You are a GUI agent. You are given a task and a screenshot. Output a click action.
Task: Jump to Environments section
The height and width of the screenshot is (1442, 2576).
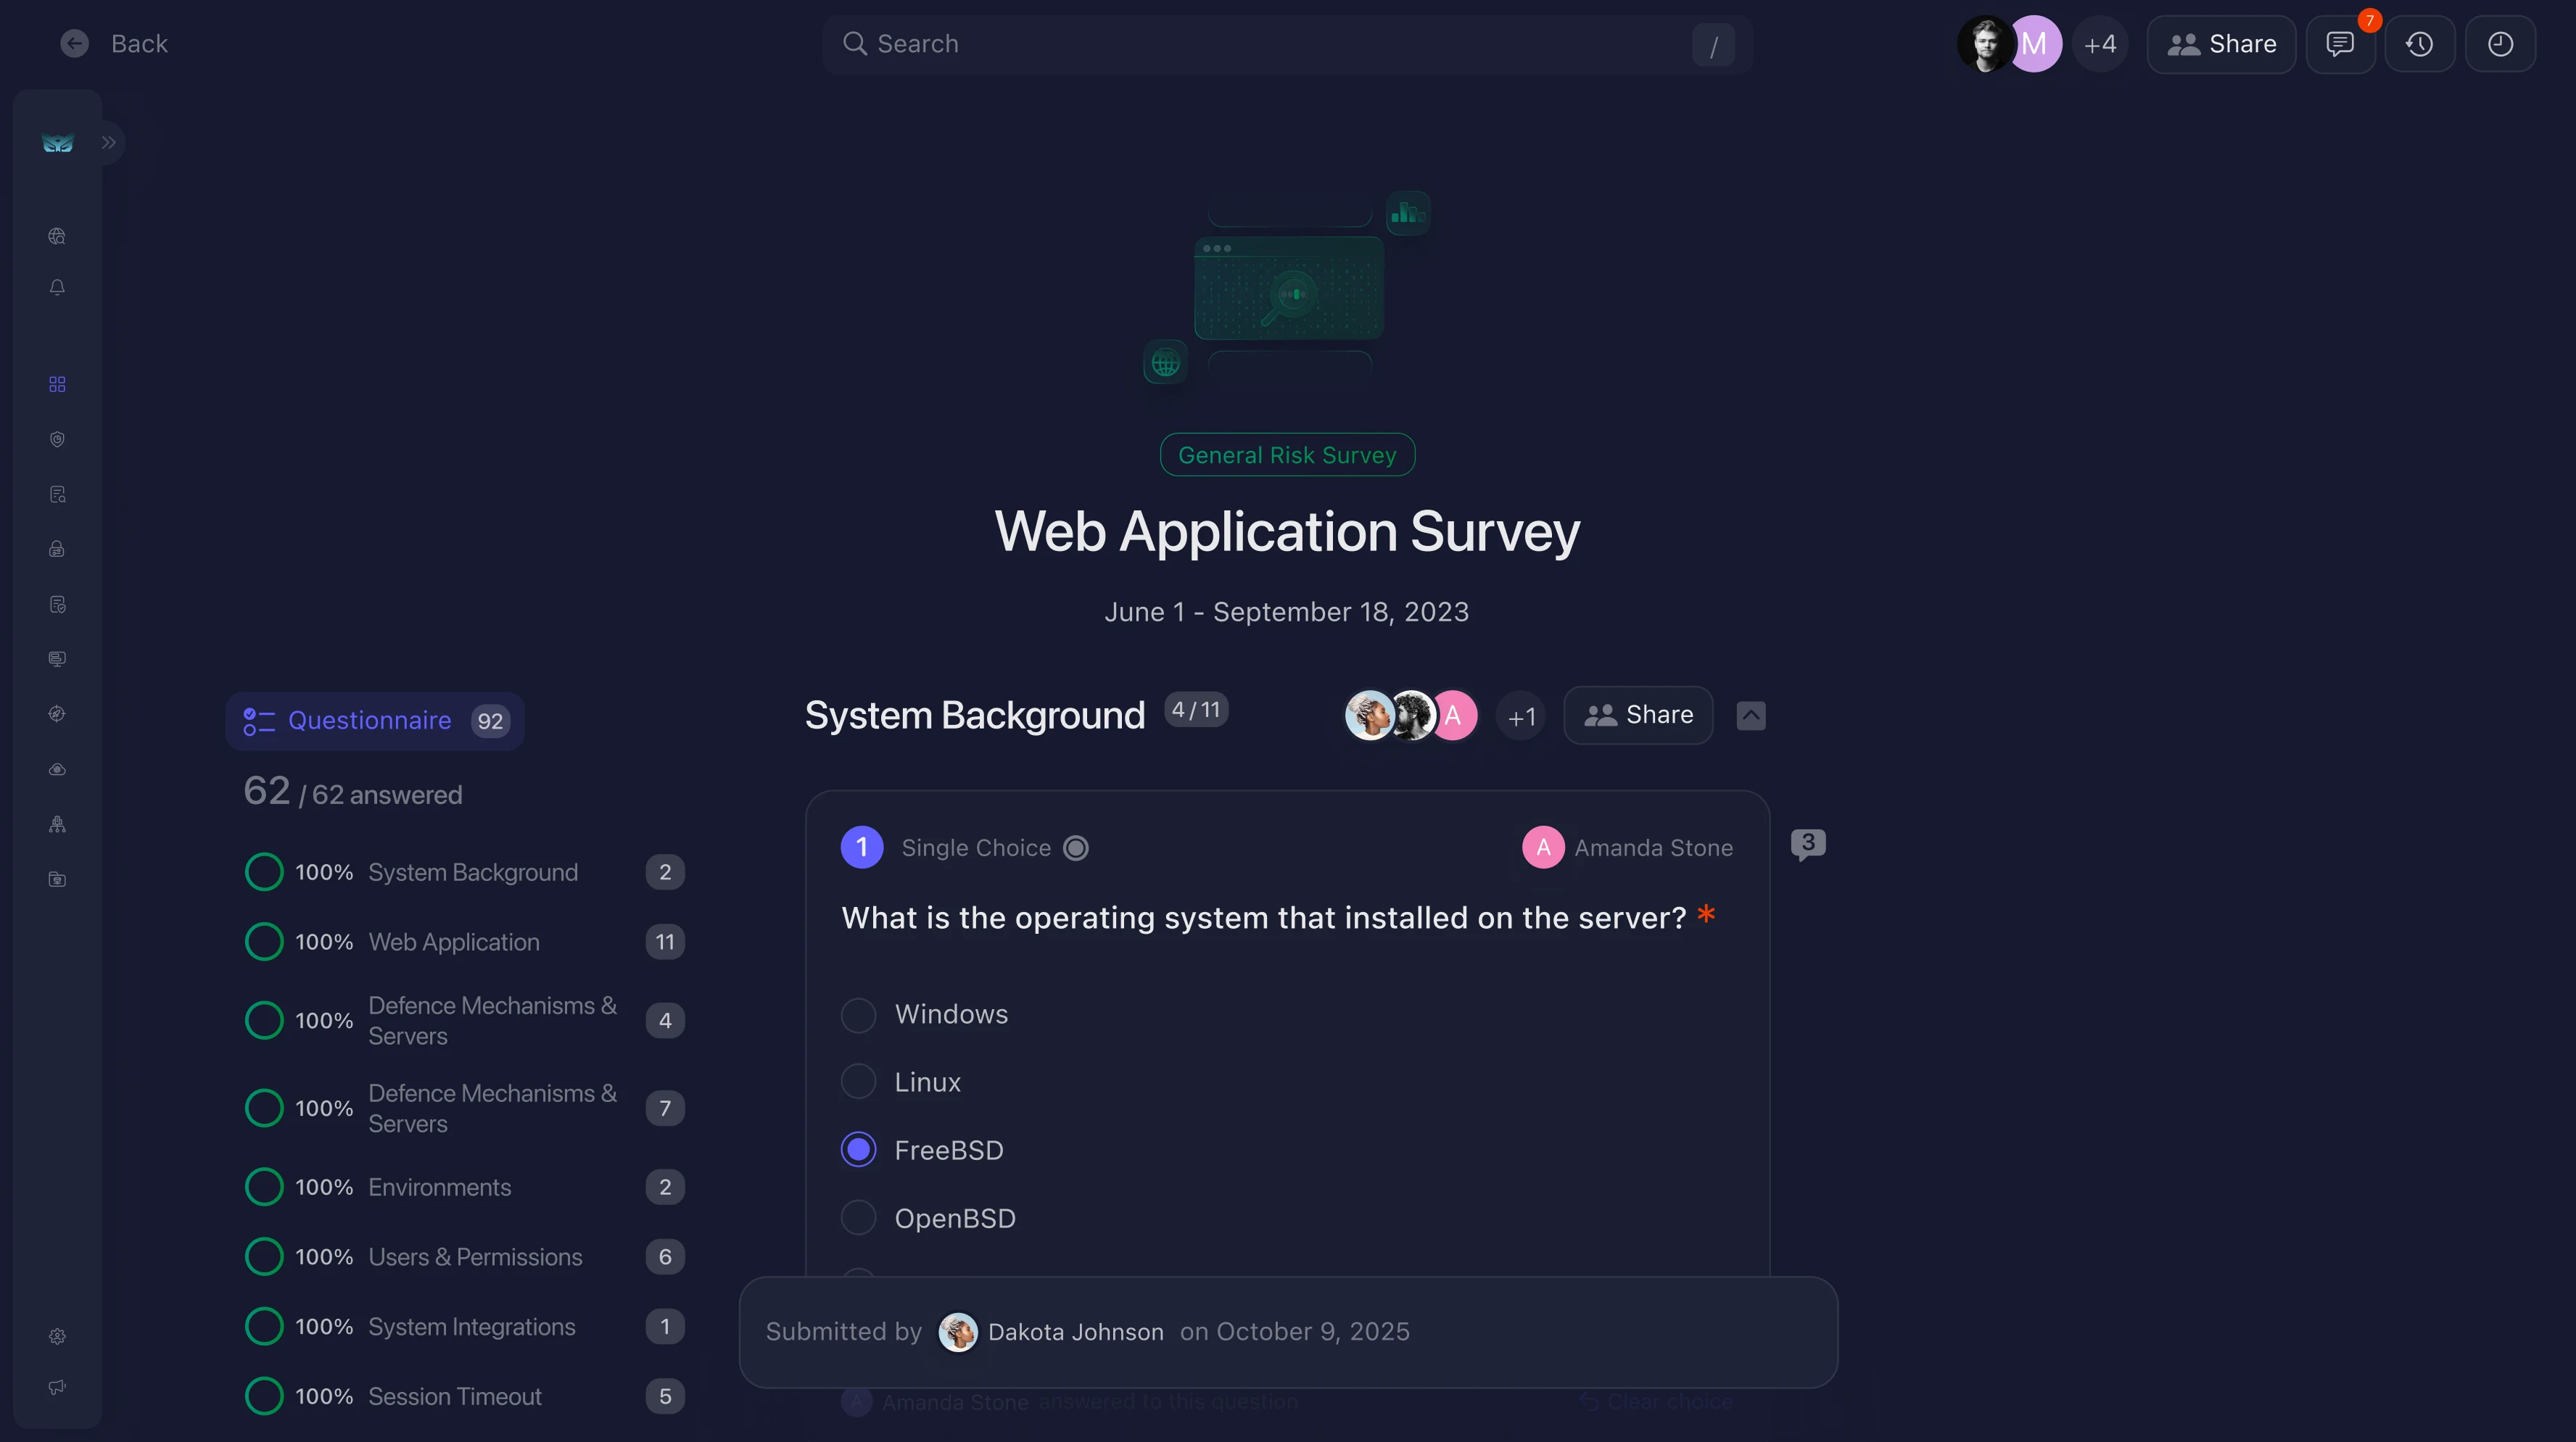pyautogui.click(x=465, y=1187)
